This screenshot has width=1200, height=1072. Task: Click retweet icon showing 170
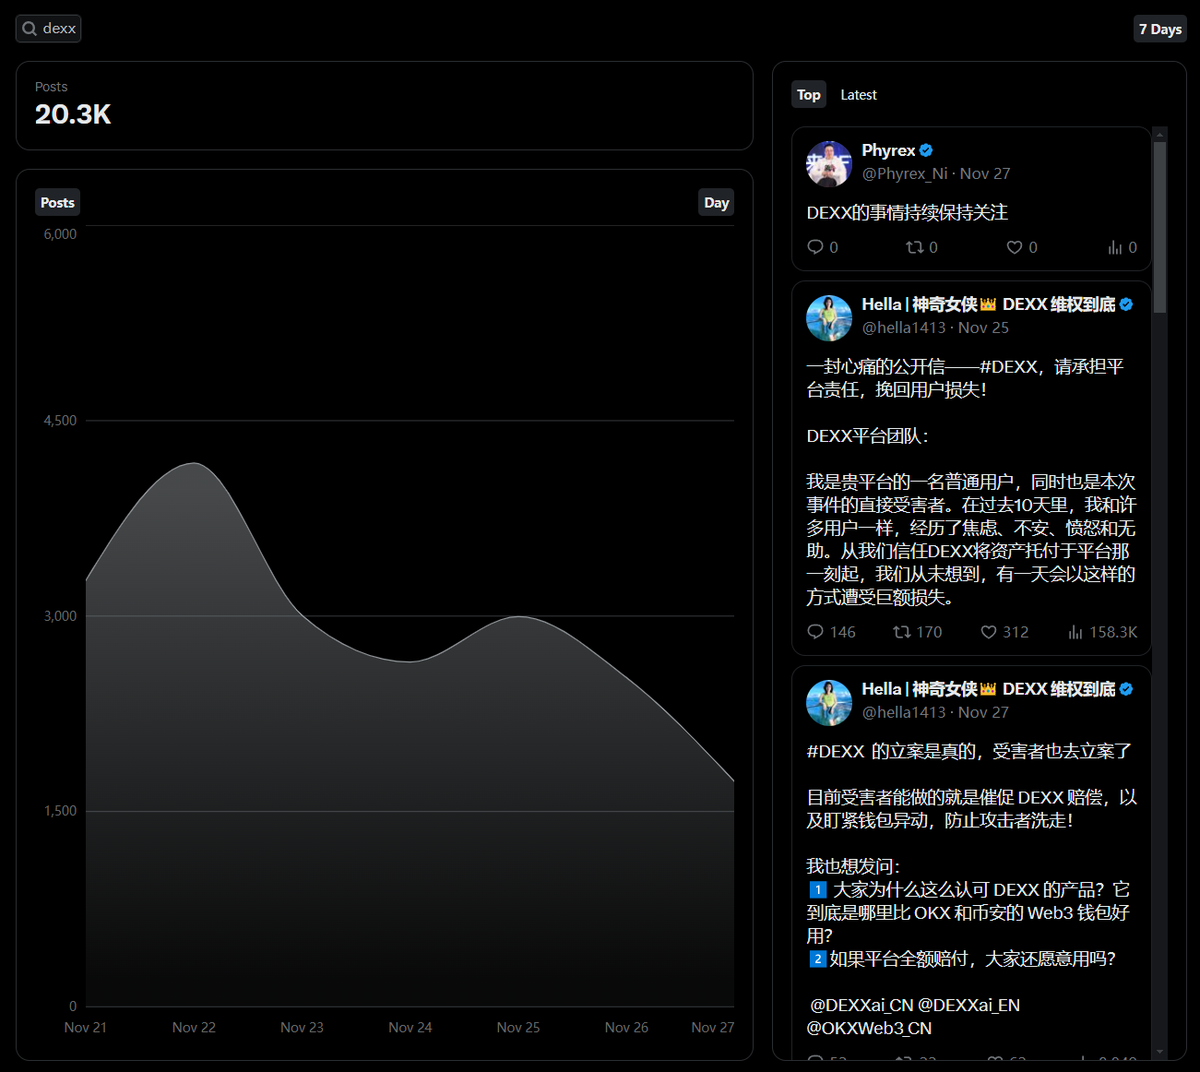tap(901, 632)
